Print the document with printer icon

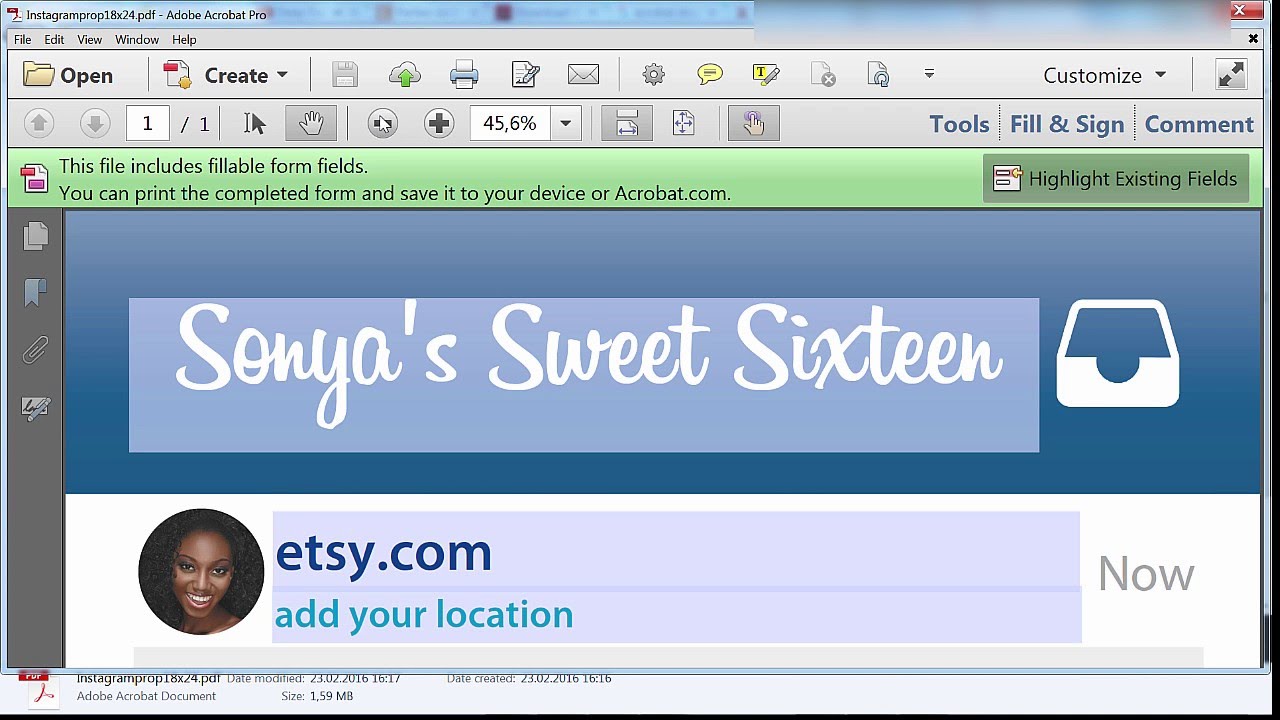coord(464,75)
